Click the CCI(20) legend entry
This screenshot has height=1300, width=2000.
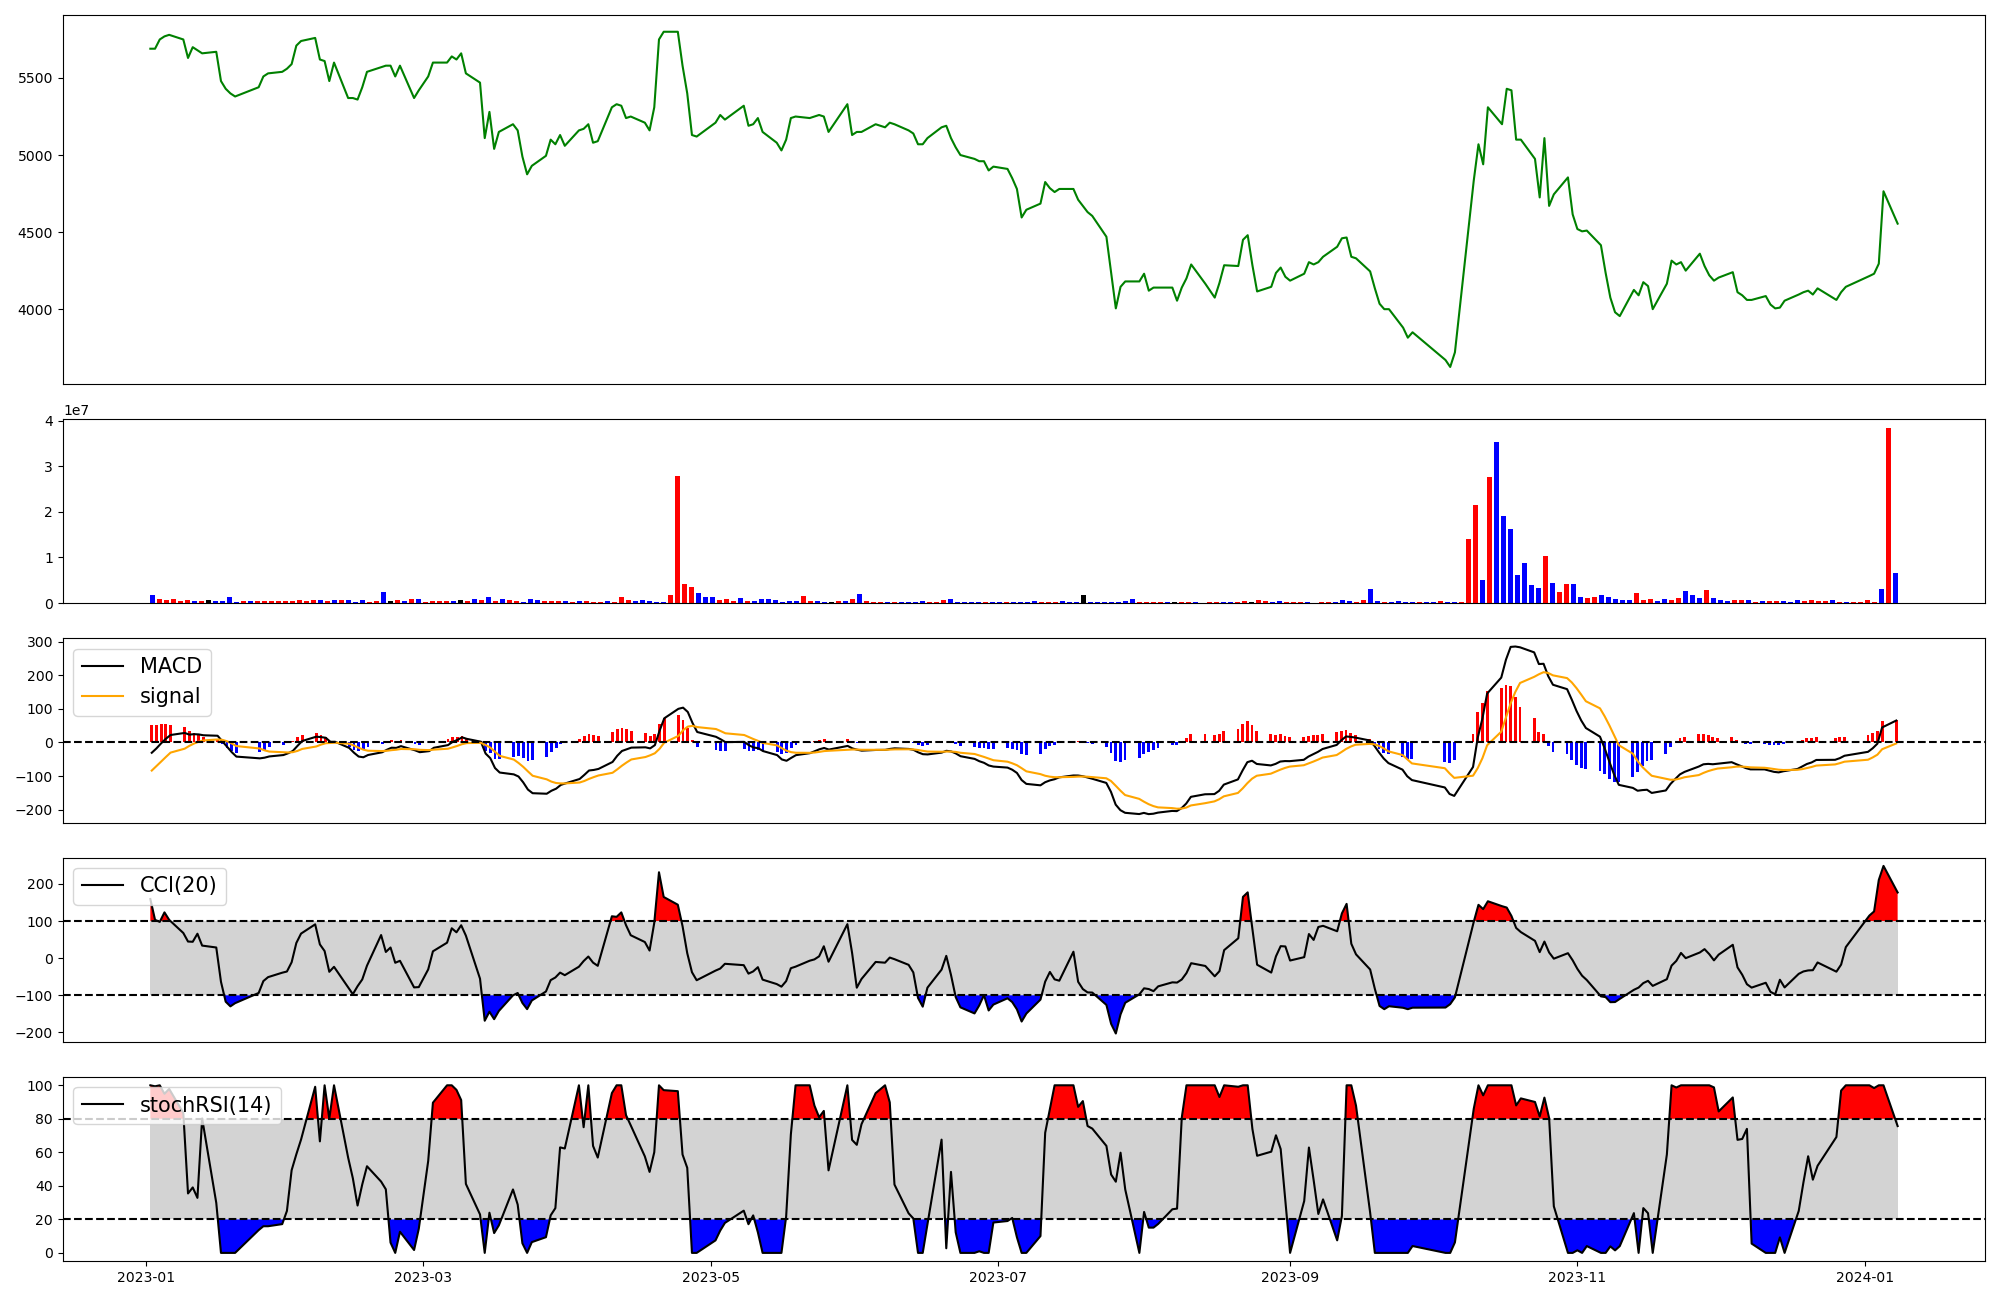click(x=177, y=885)
